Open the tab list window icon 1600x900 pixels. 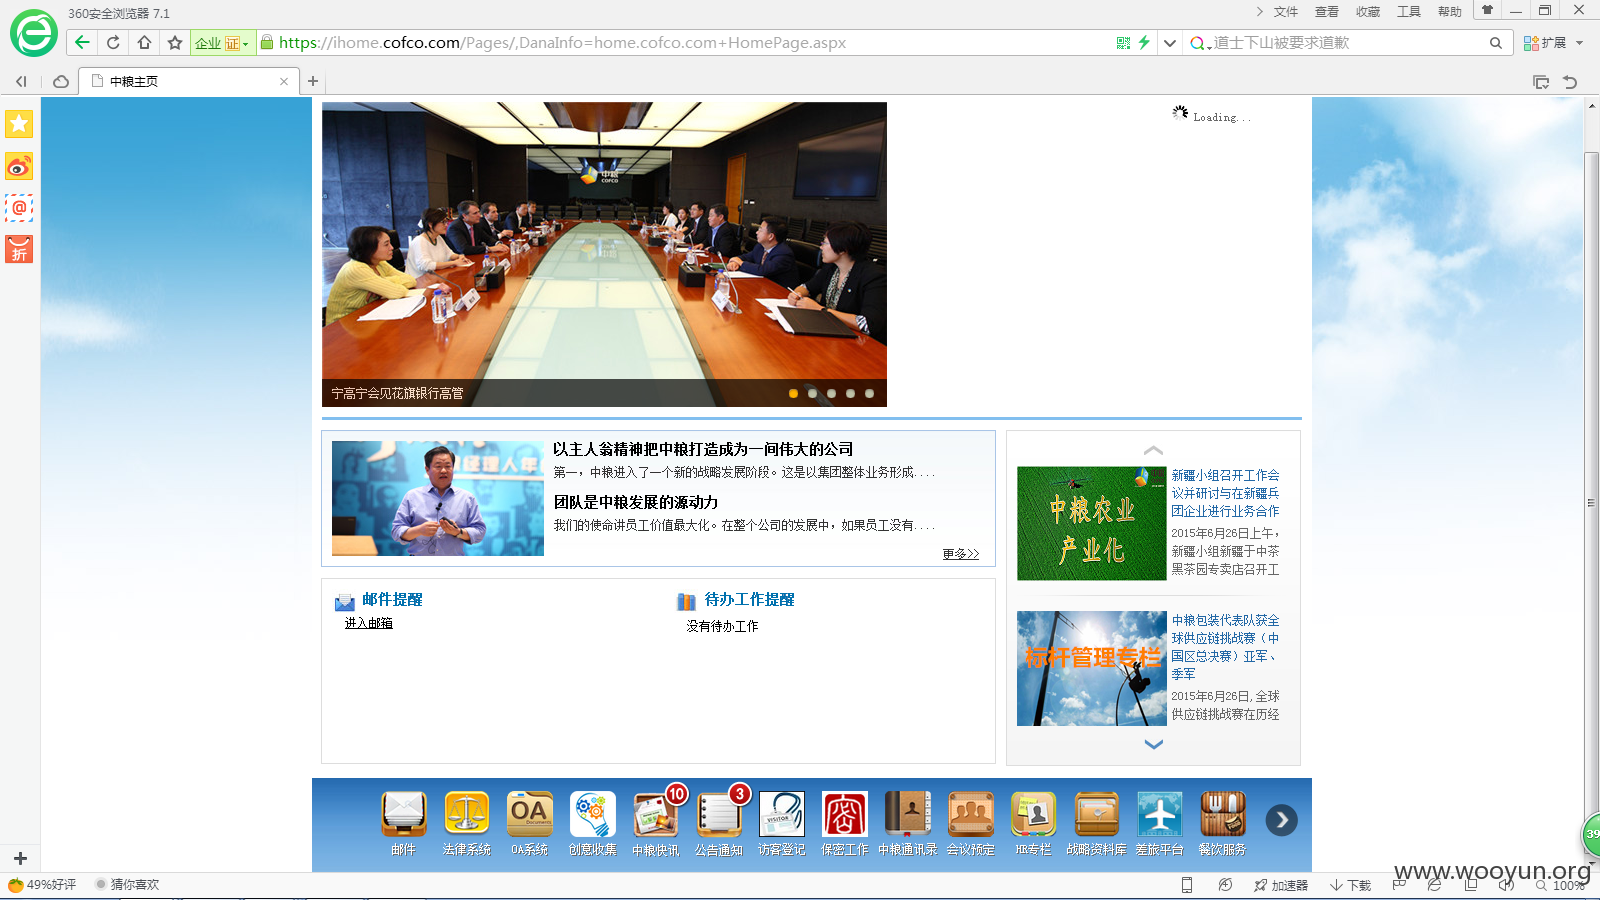(x=1541, y=82)
